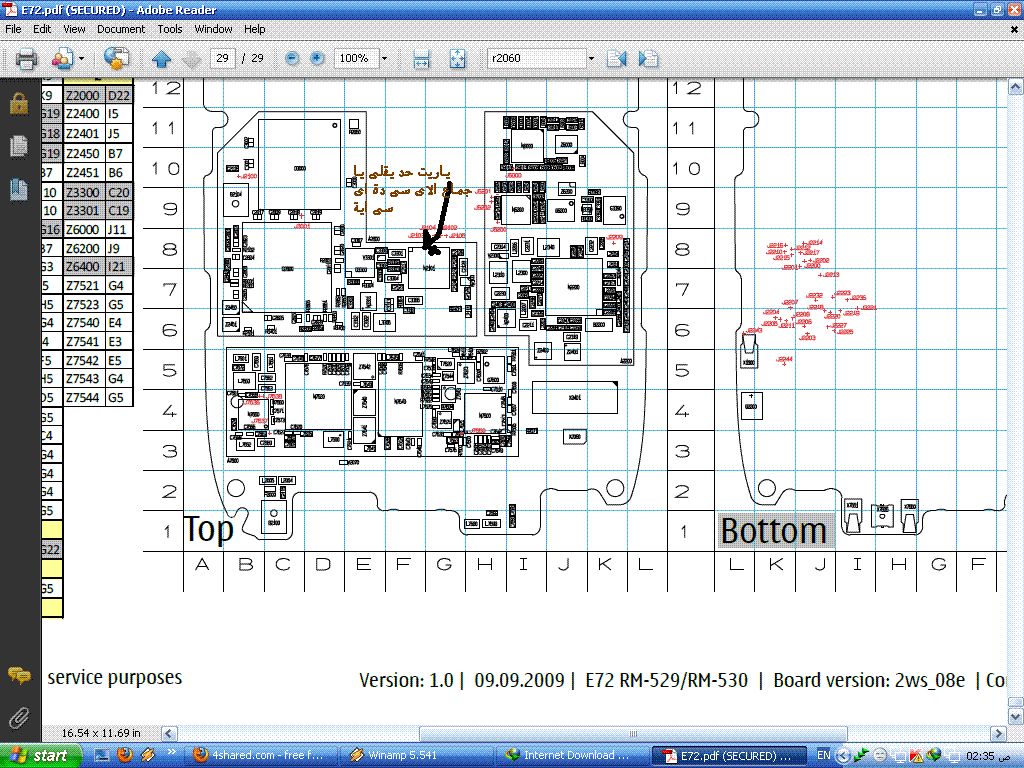
Task: Open the Document menu
Action: click(x=121, y=29)
